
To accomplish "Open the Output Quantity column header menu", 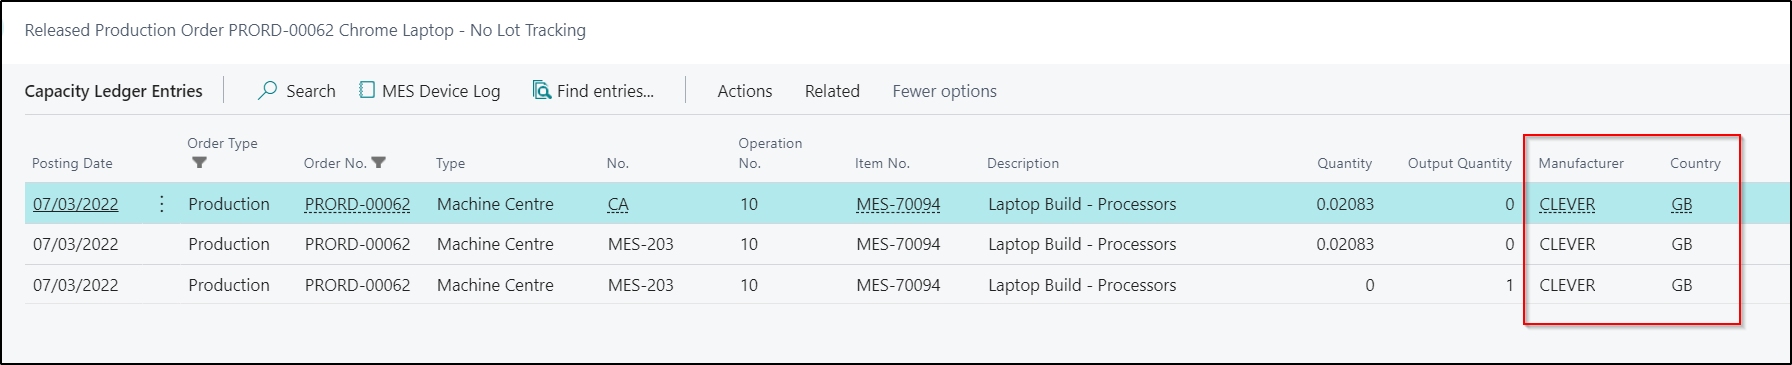I will coord(1460,163).
